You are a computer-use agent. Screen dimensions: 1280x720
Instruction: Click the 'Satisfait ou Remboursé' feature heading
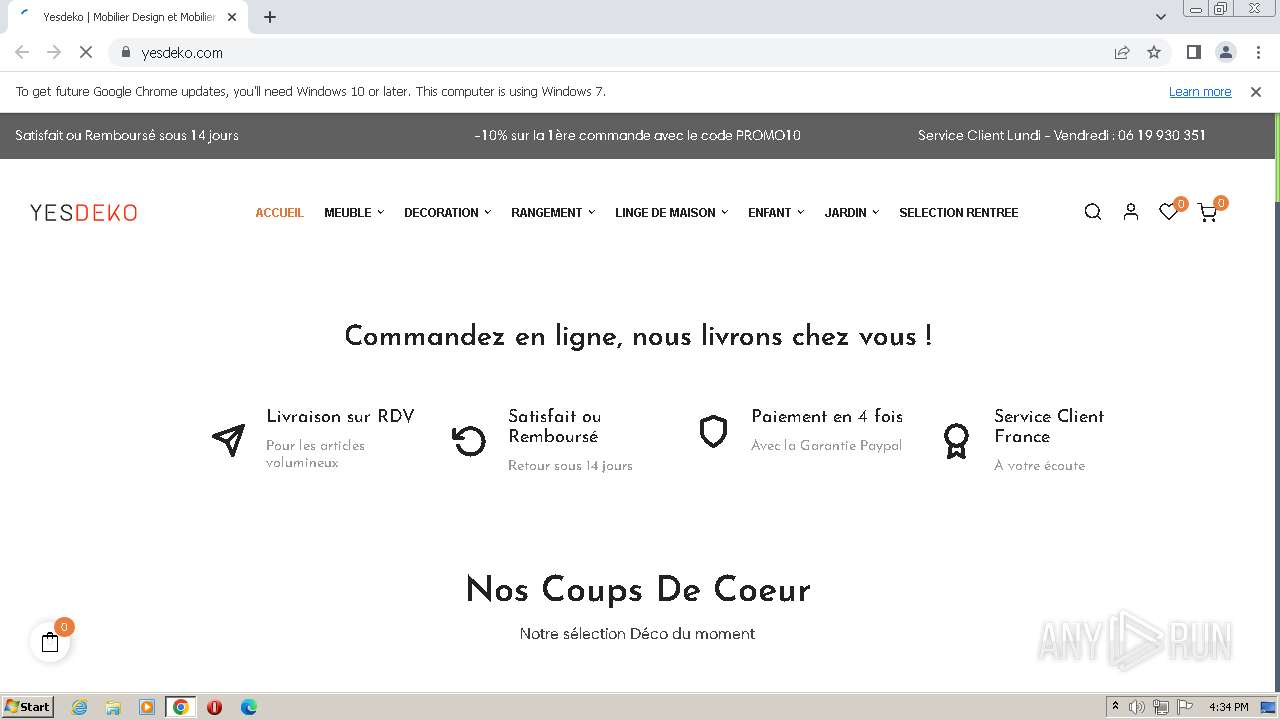554,426
